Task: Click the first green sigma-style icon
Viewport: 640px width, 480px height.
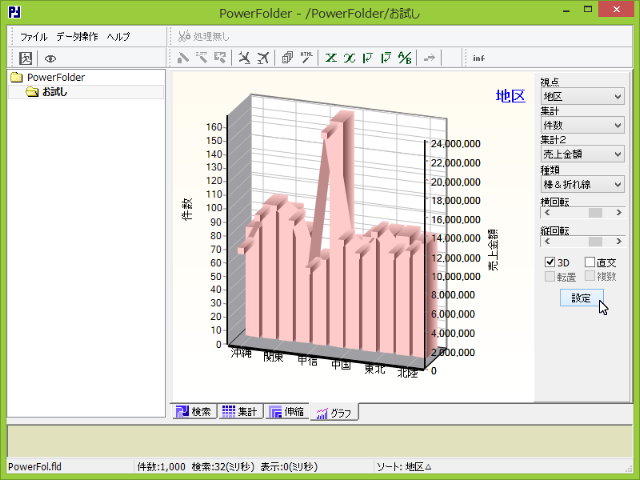Action: [331, 58]
